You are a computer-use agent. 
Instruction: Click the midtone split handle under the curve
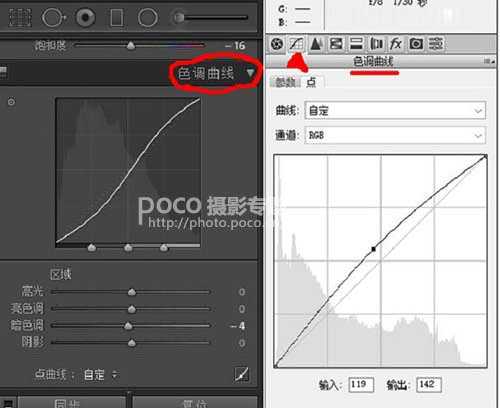128,247
